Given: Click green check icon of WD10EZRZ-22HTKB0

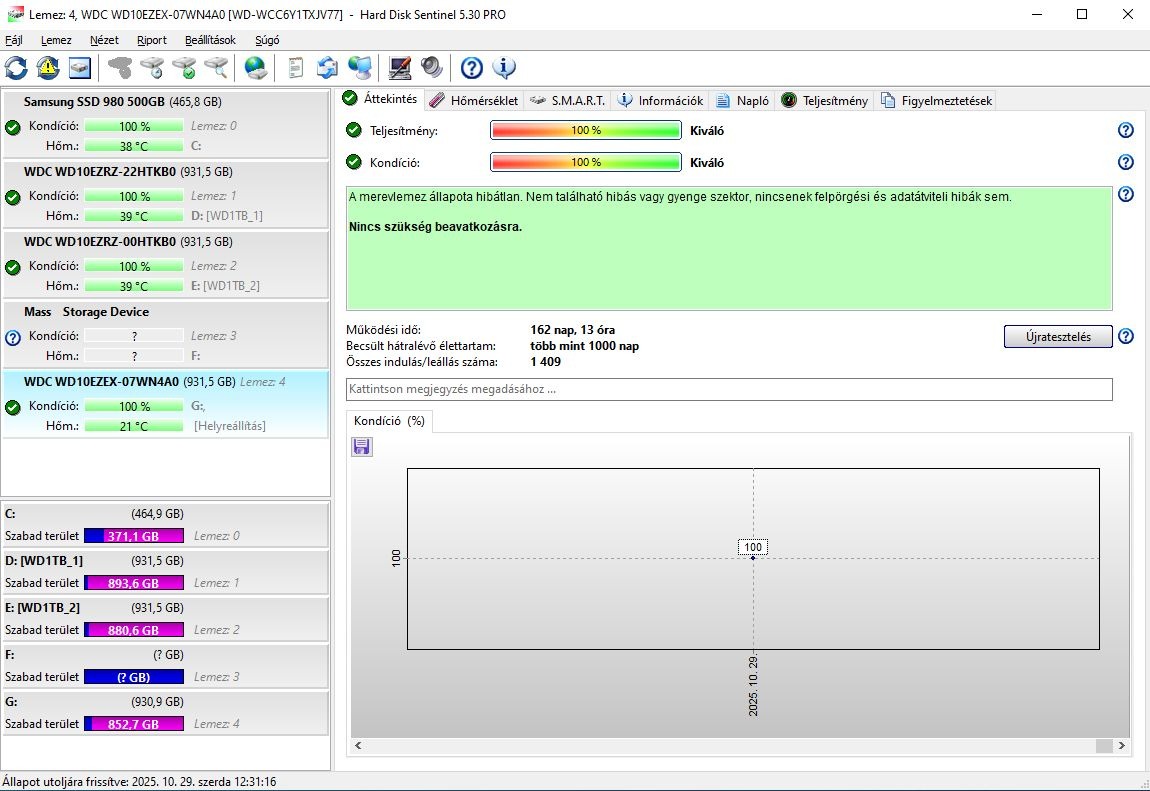Looking at the screenshot, I should 13,198.
